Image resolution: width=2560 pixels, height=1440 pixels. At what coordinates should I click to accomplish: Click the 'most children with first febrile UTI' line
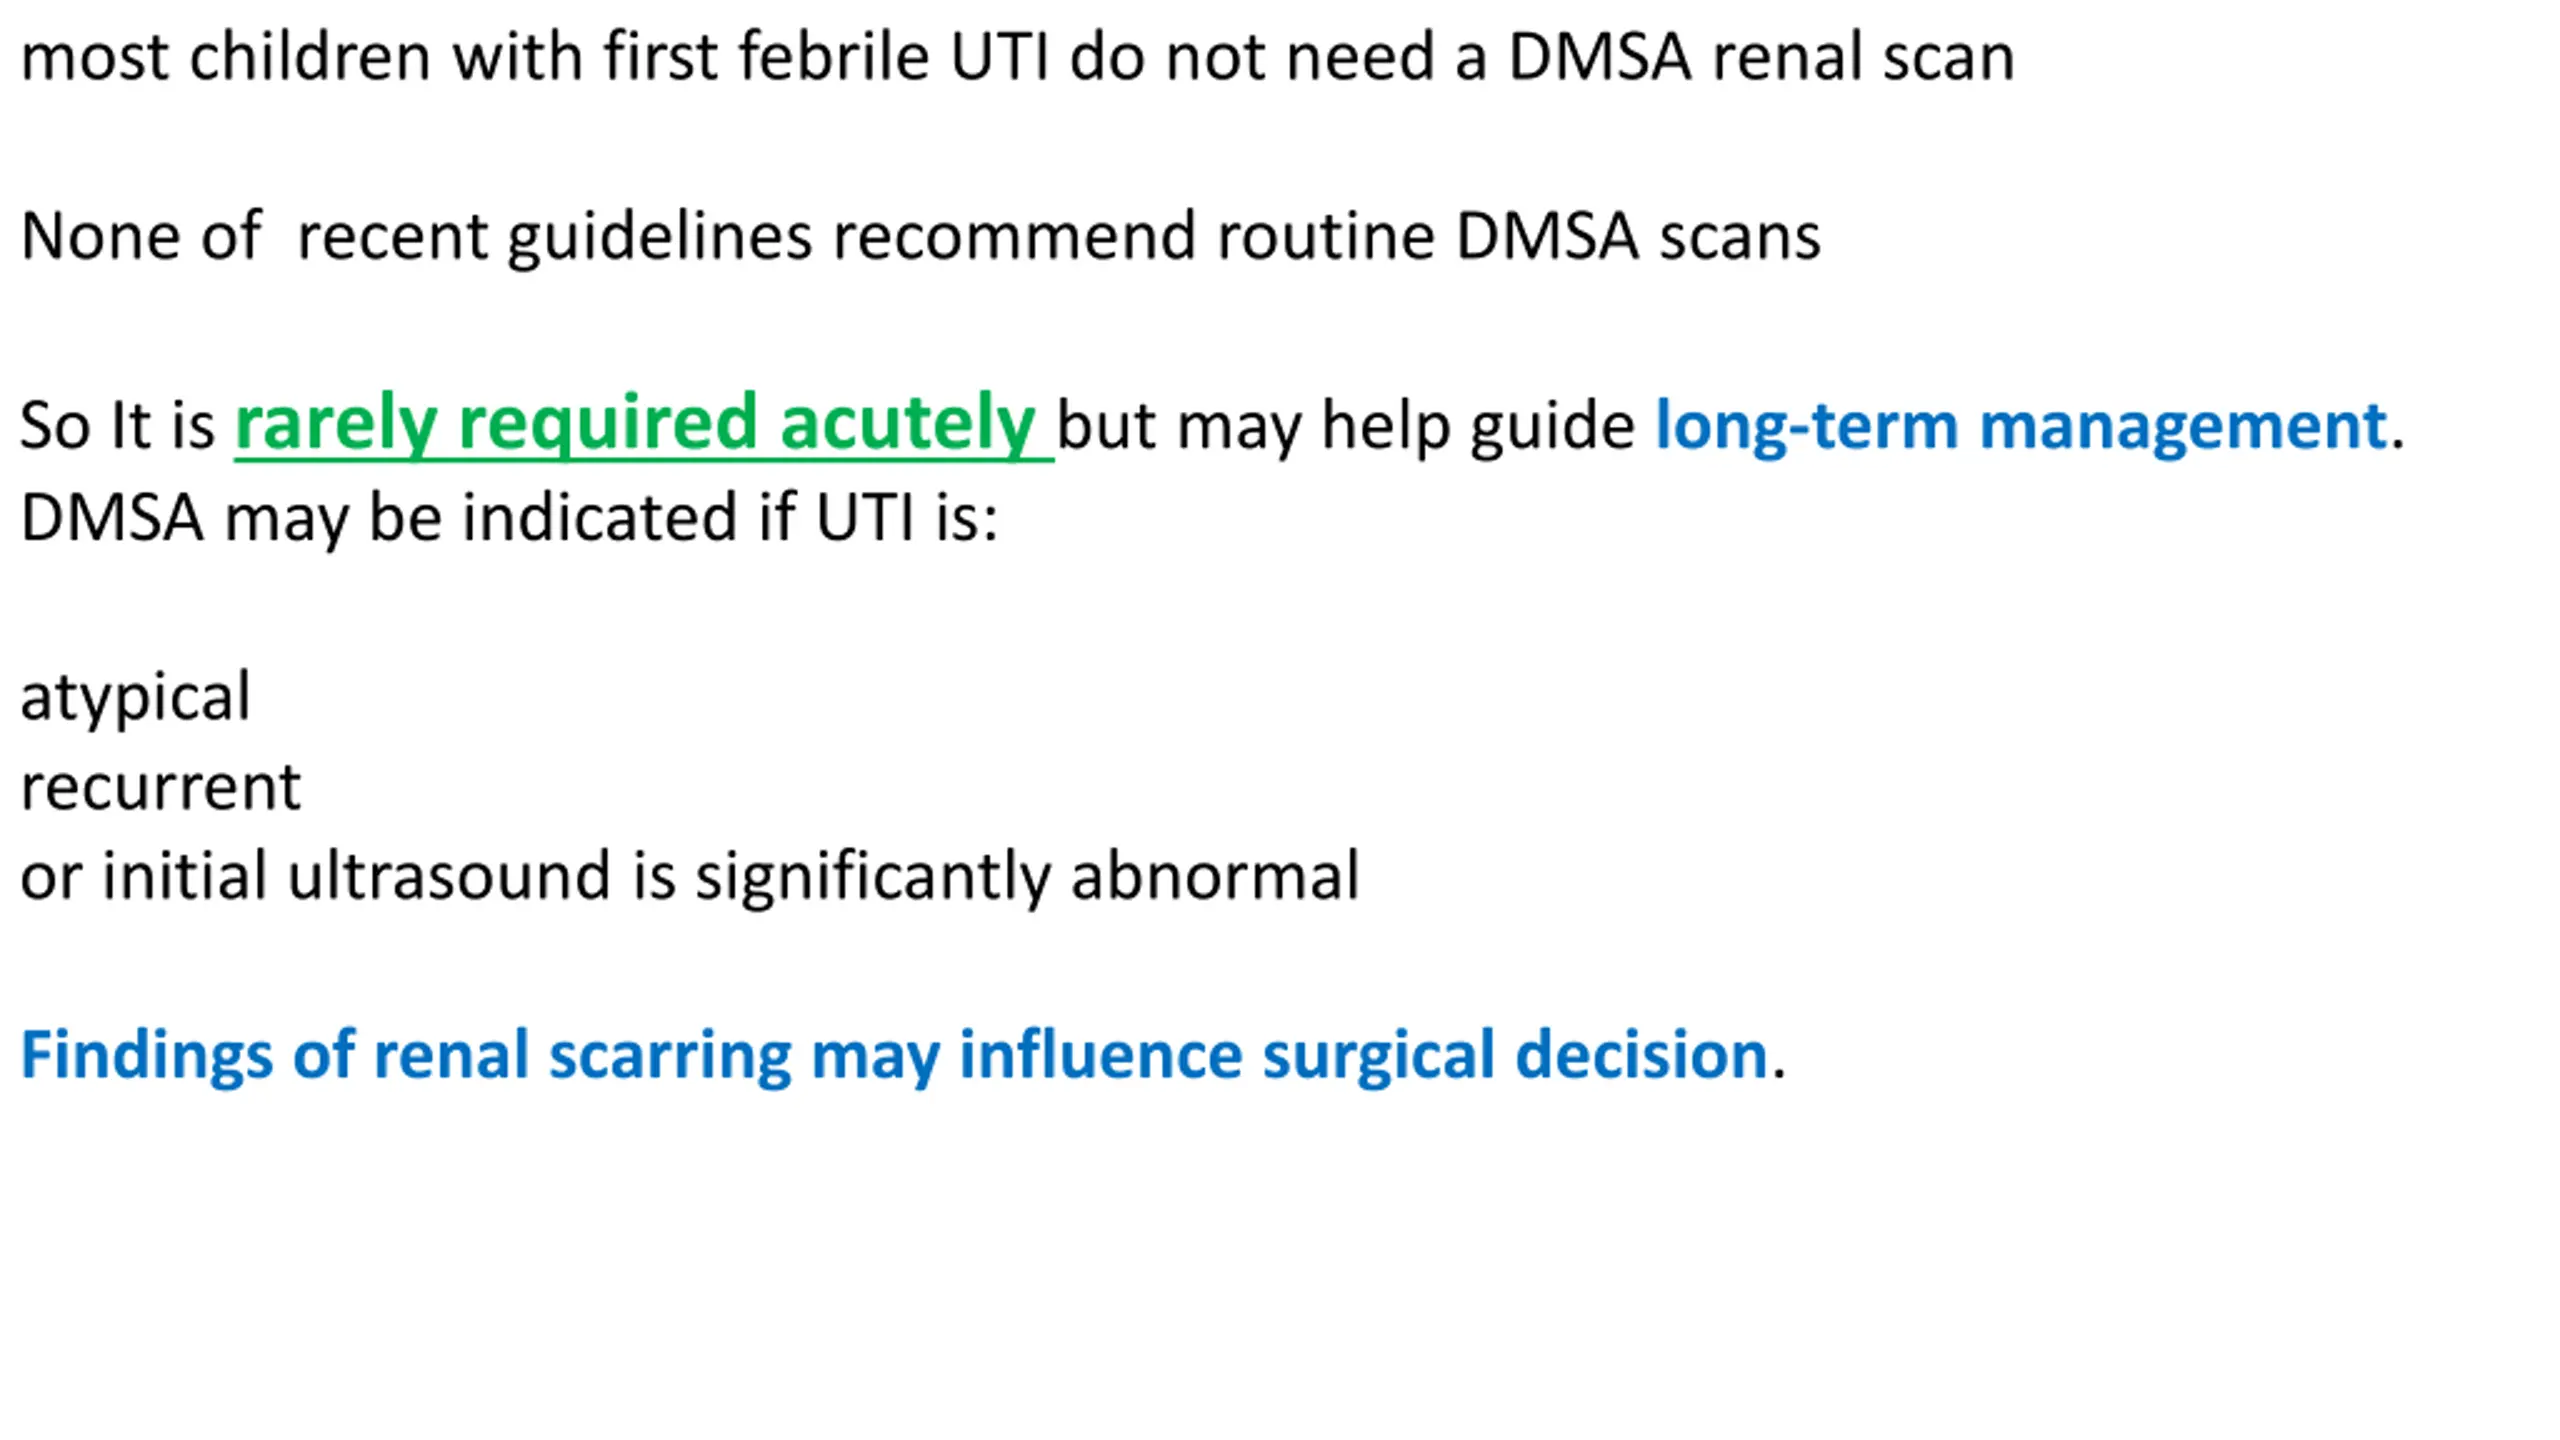click(1017, 57)
